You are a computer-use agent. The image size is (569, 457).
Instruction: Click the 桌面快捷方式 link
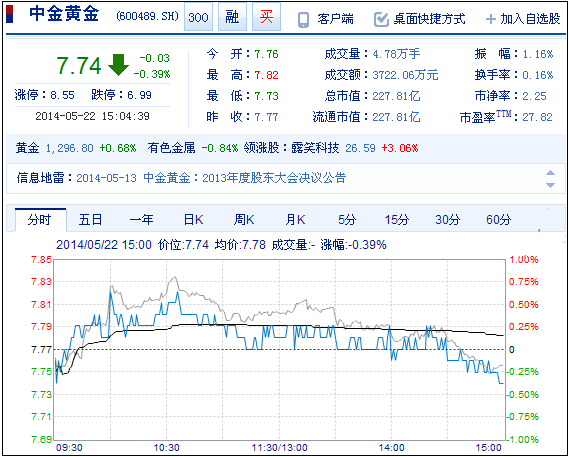[430, 19]
